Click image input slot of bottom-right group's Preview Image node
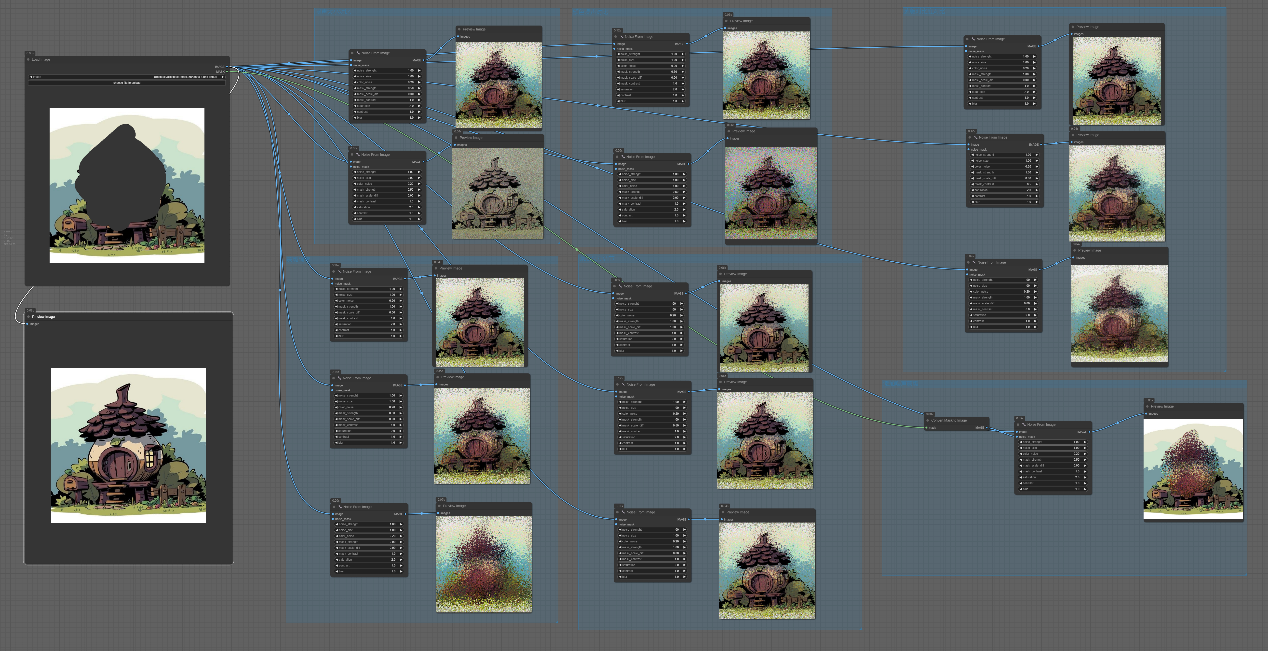The height and width of the screenshot is (651, 1268). coord(1148,413)
